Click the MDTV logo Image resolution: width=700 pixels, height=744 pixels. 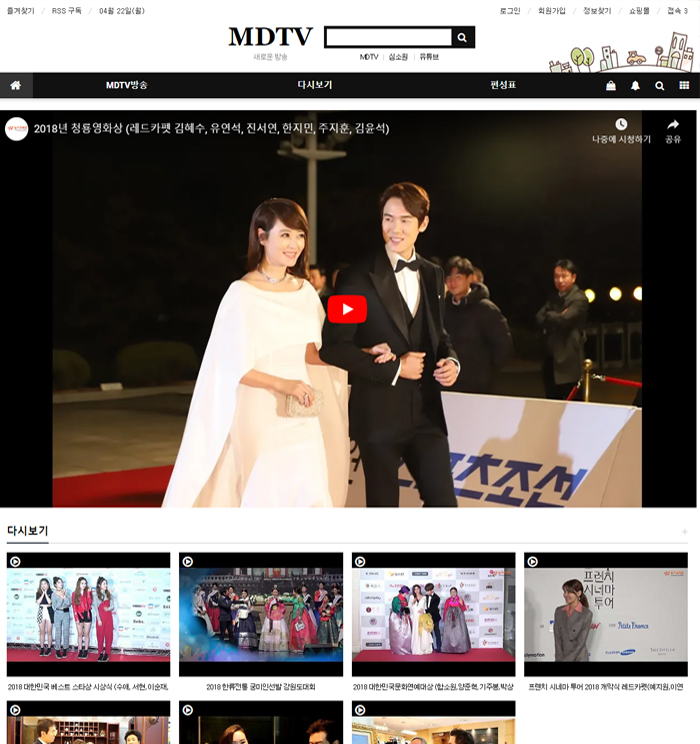(x=270, y=37)
